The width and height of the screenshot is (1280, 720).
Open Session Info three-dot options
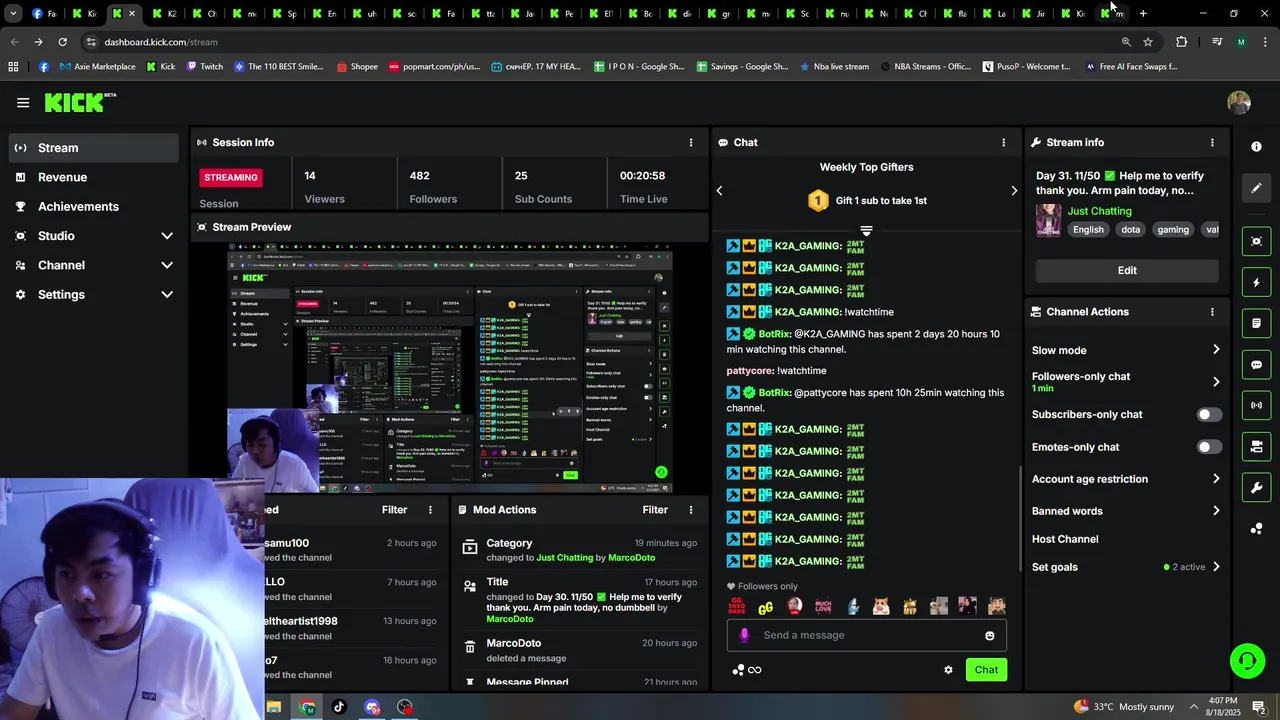[690, 142]
